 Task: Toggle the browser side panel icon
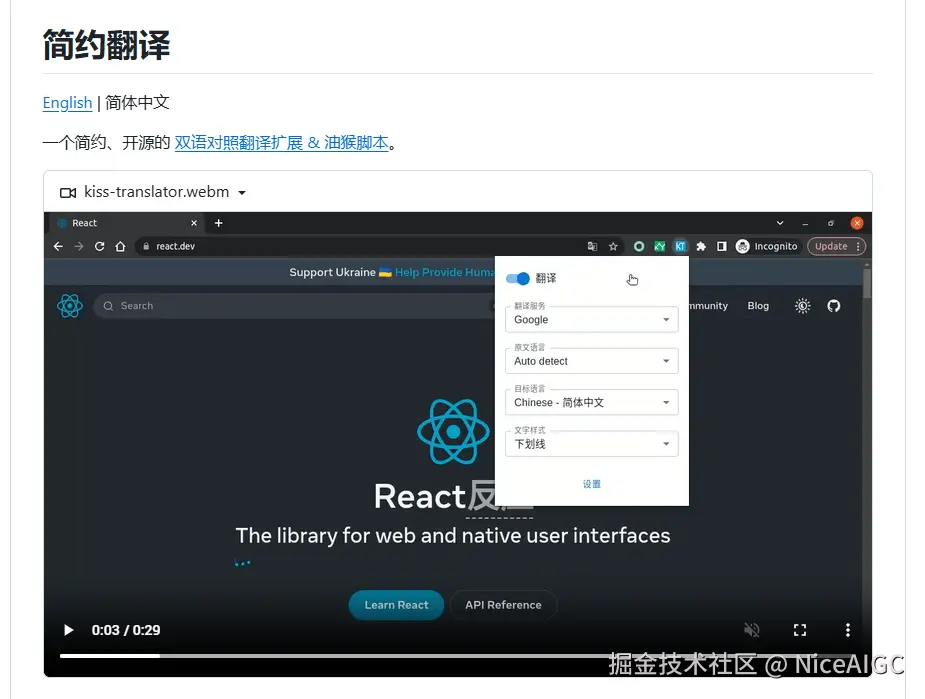tap(721, 247)
